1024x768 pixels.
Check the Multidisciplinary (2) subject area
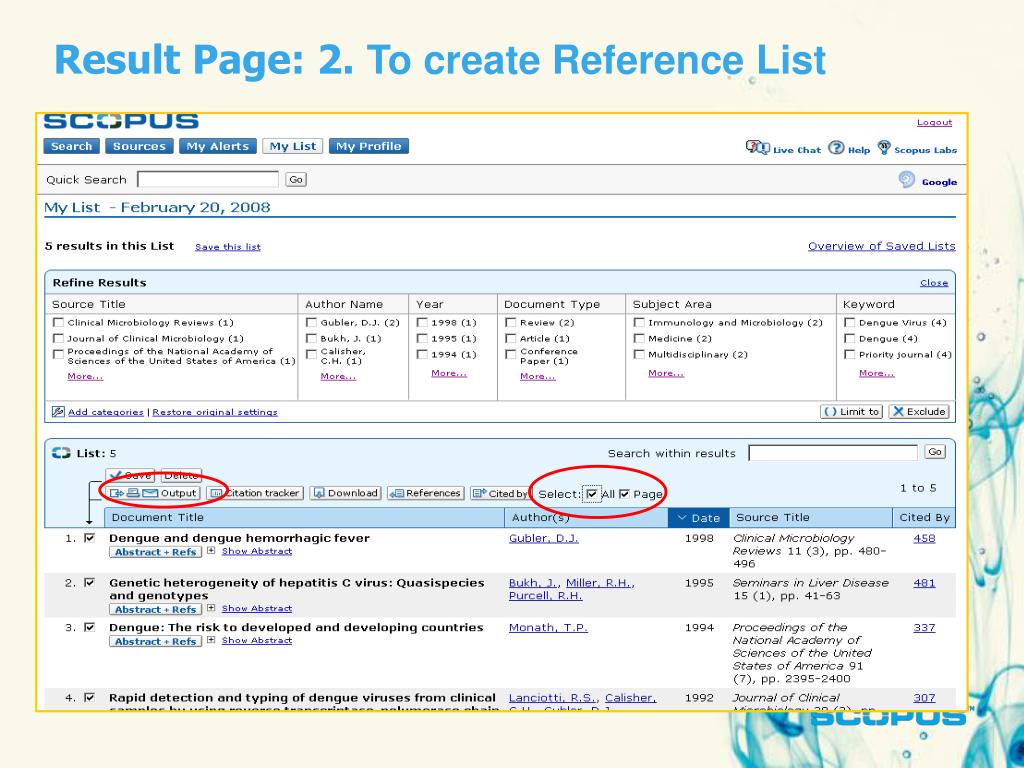[639, 354]
